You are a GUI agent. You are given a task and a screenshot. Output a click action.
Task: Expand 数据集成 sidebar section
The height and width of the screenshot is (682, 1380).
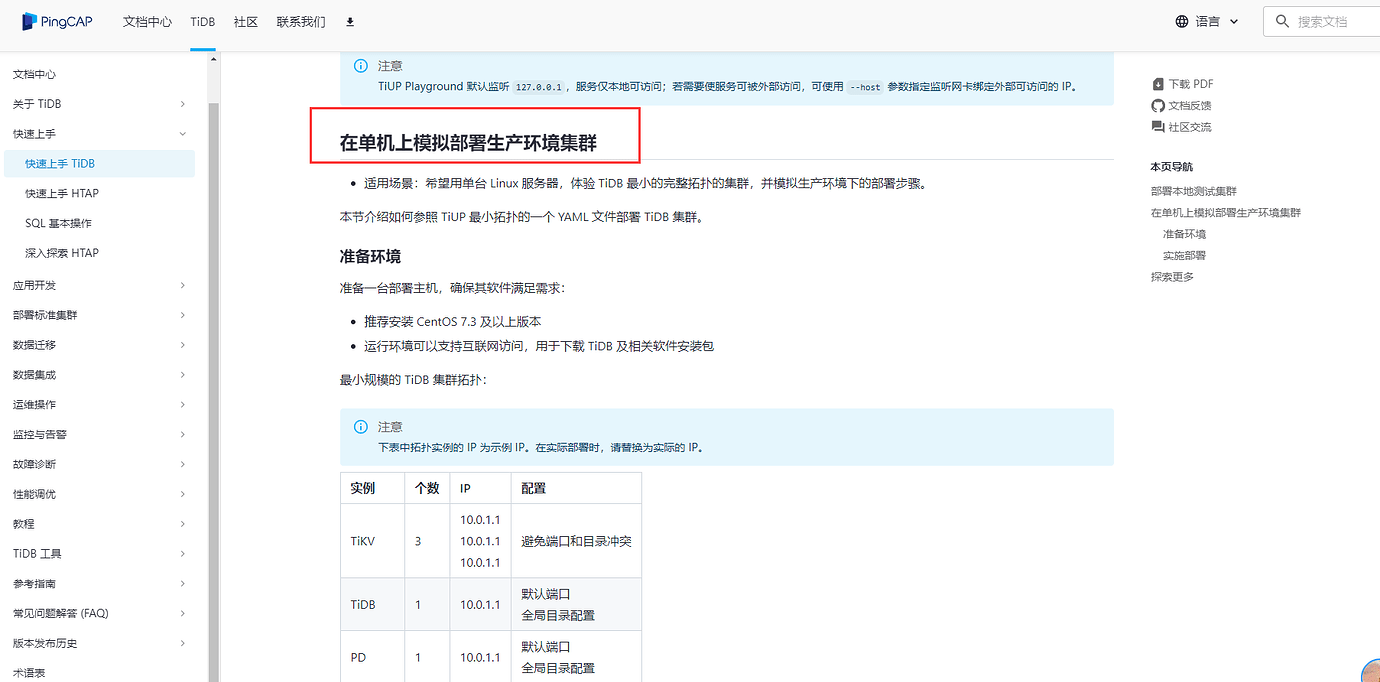(182, 375)
